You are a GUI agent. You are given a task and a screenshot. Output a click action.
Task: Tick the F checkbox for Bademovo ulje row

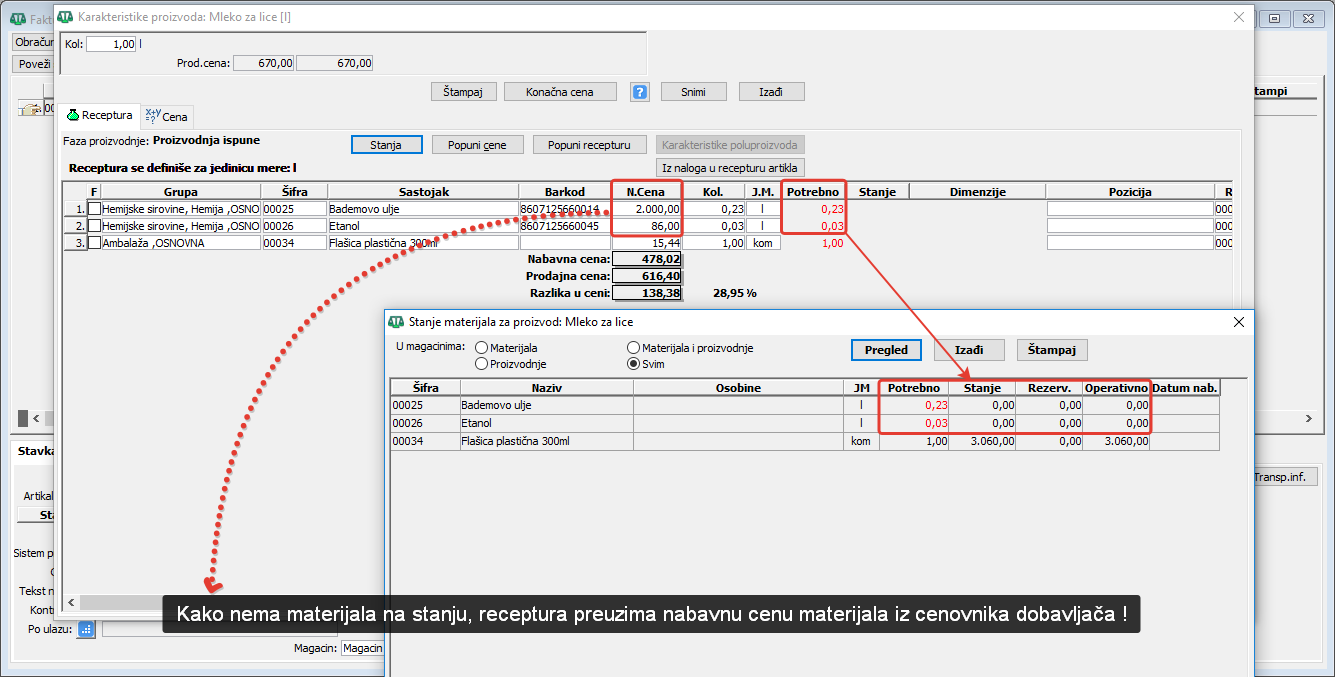[x=95, y=209]
